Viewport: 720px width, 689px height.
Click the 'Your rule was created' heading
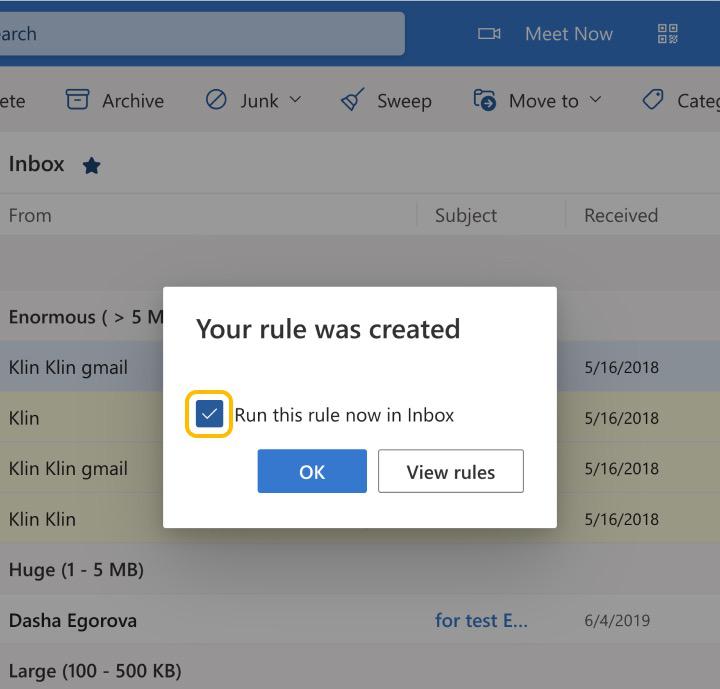(x=328, y=329)
